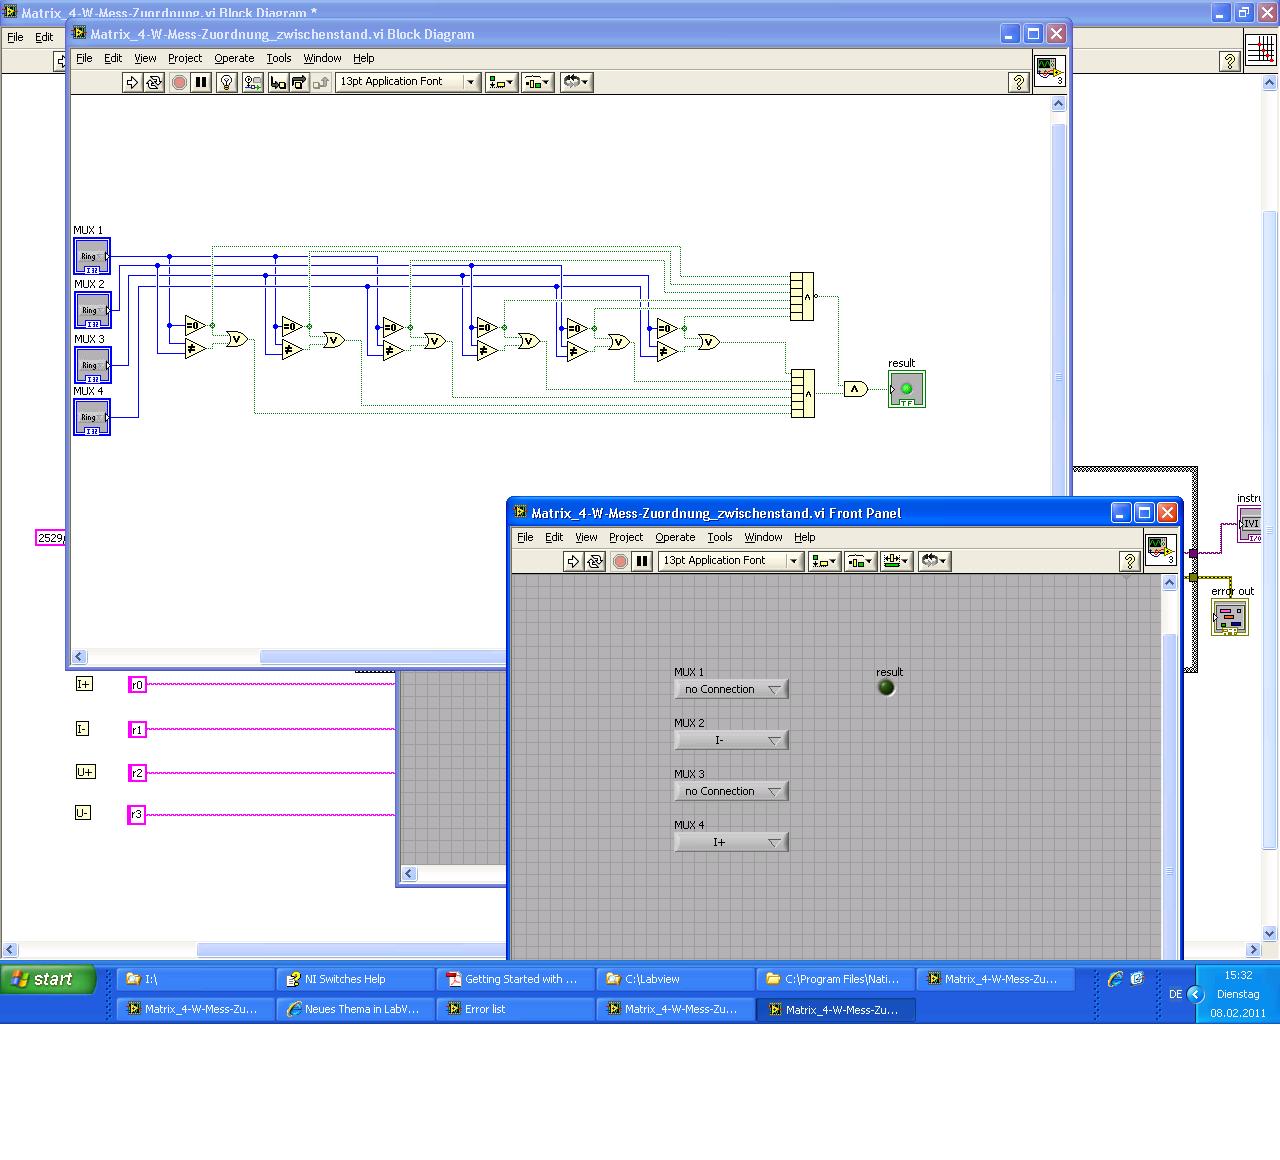Switch to the NI Switches Help taskbar button
Screen dimensions: 1280x1160
coord(355,979)
